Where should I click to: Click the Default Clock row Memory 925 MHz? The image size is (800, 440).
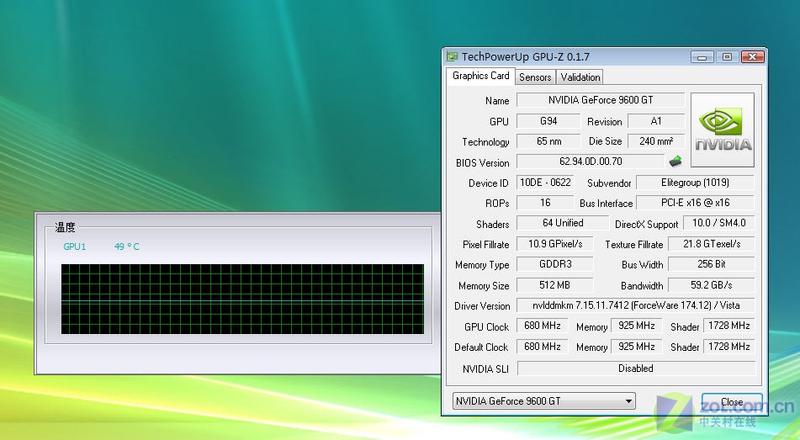point(636,347)
